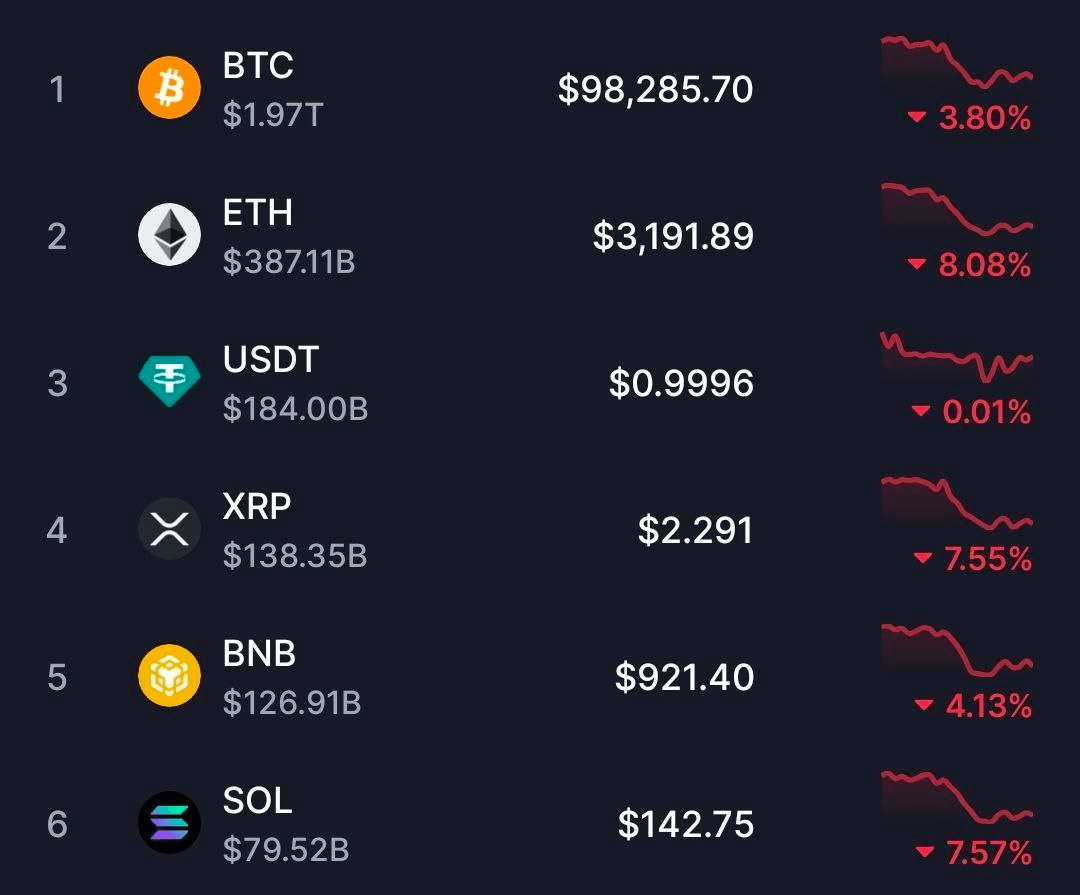Click the $138.35B market cap for XRP
Image resolution: width=1080 pixels, height=895 pixels.
click(x=291, y=556)
